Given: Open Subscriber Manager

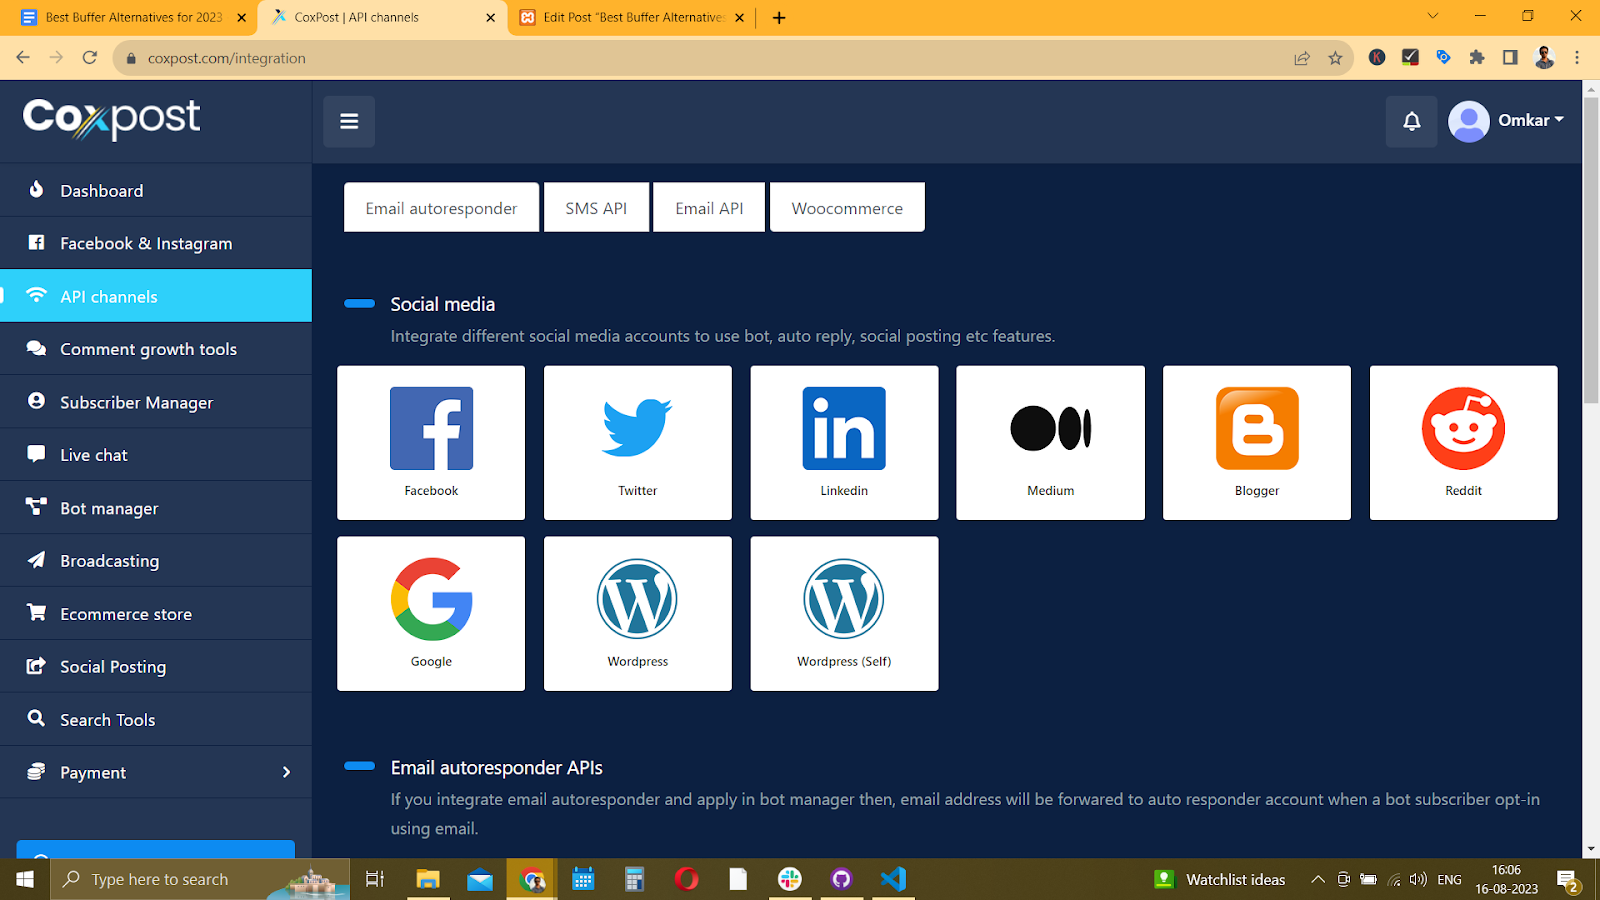Looking at the screenshot, I should [x=156, y=402].
